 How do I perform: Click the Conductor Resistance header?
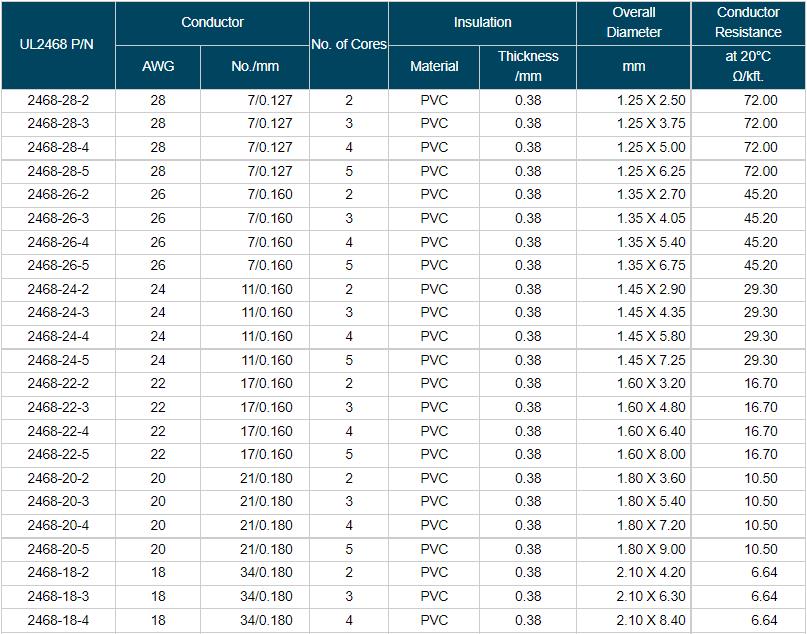pos(748,22)
